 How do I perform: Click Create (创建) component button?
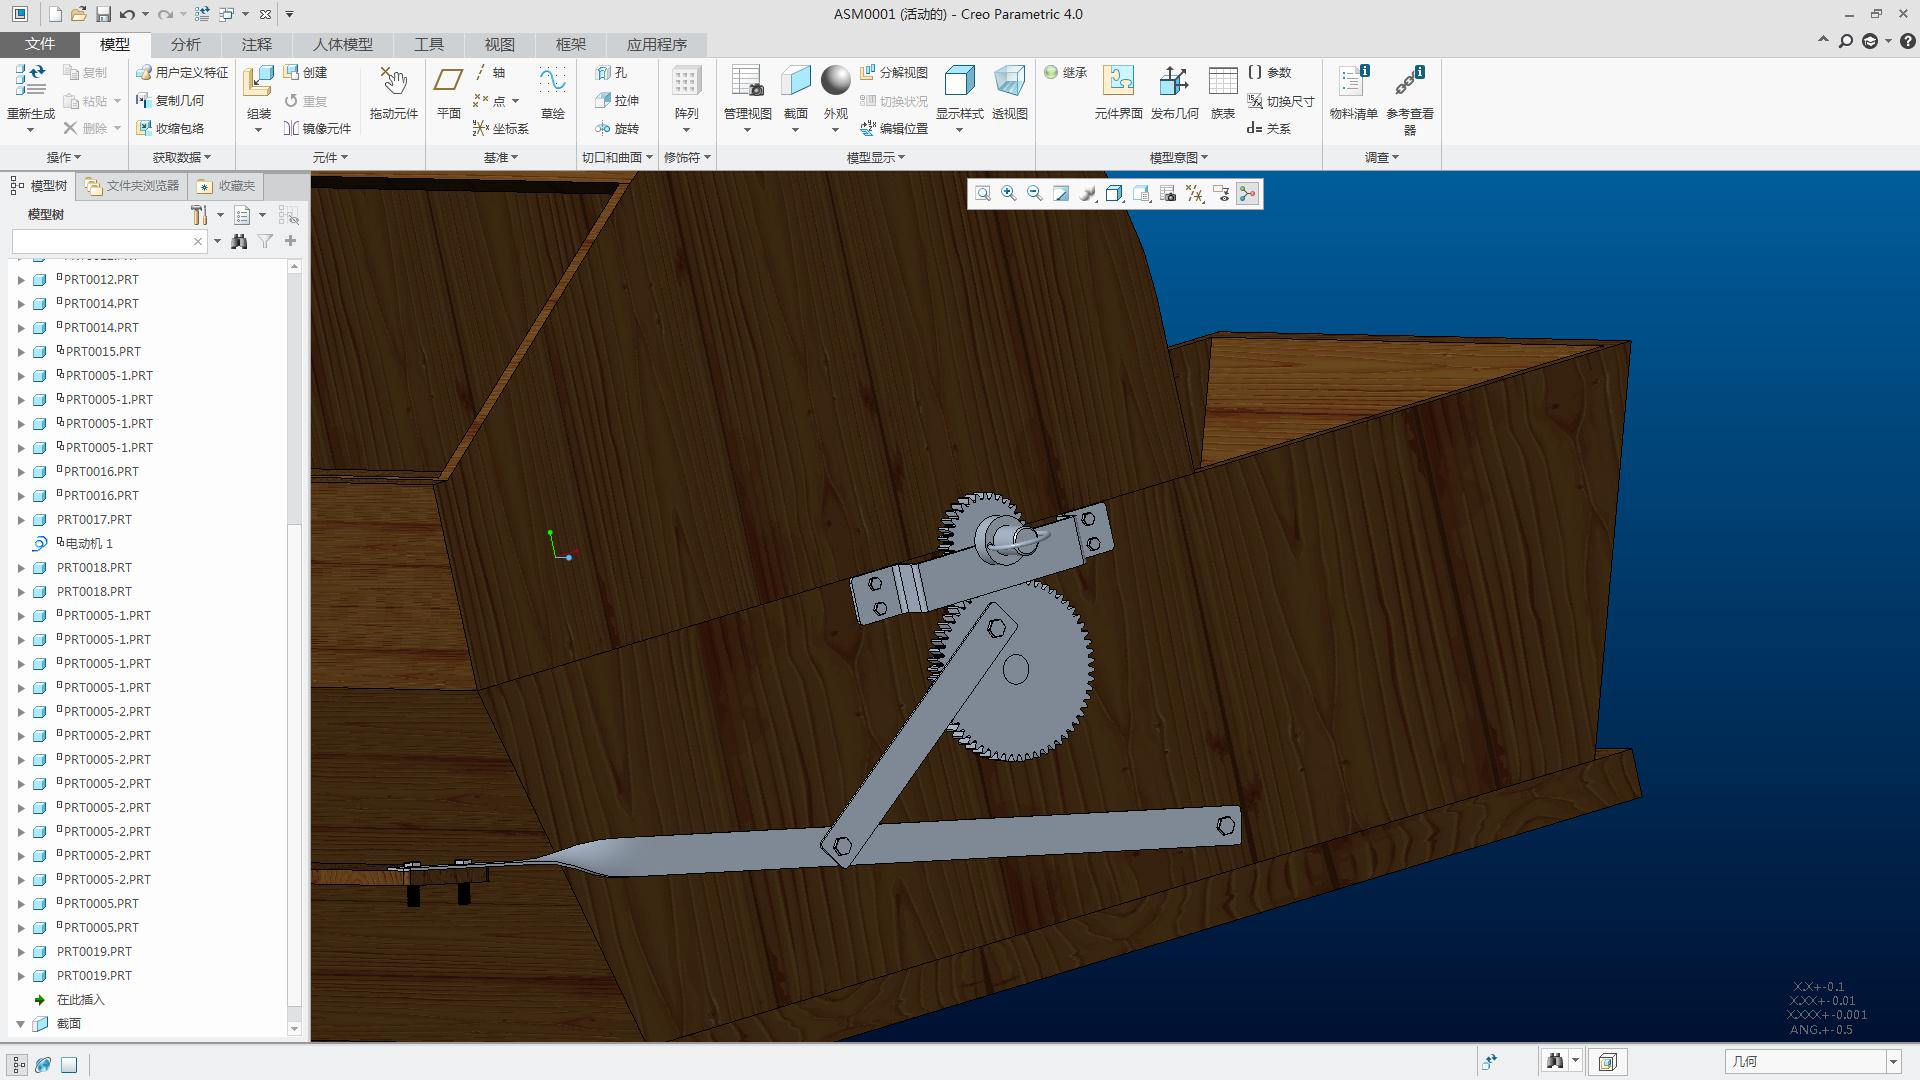(305, 73)
